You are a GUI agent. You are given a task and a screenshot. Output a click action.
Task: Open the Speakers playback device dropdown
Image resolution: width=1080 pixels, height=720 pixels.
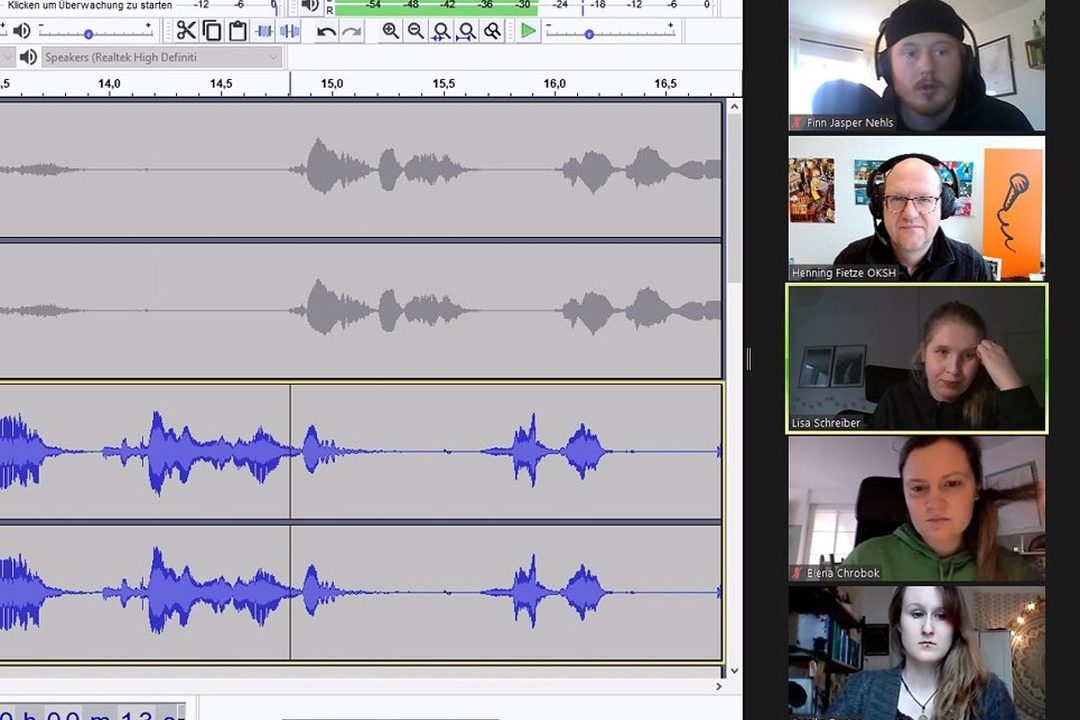(x=160, y=57)
